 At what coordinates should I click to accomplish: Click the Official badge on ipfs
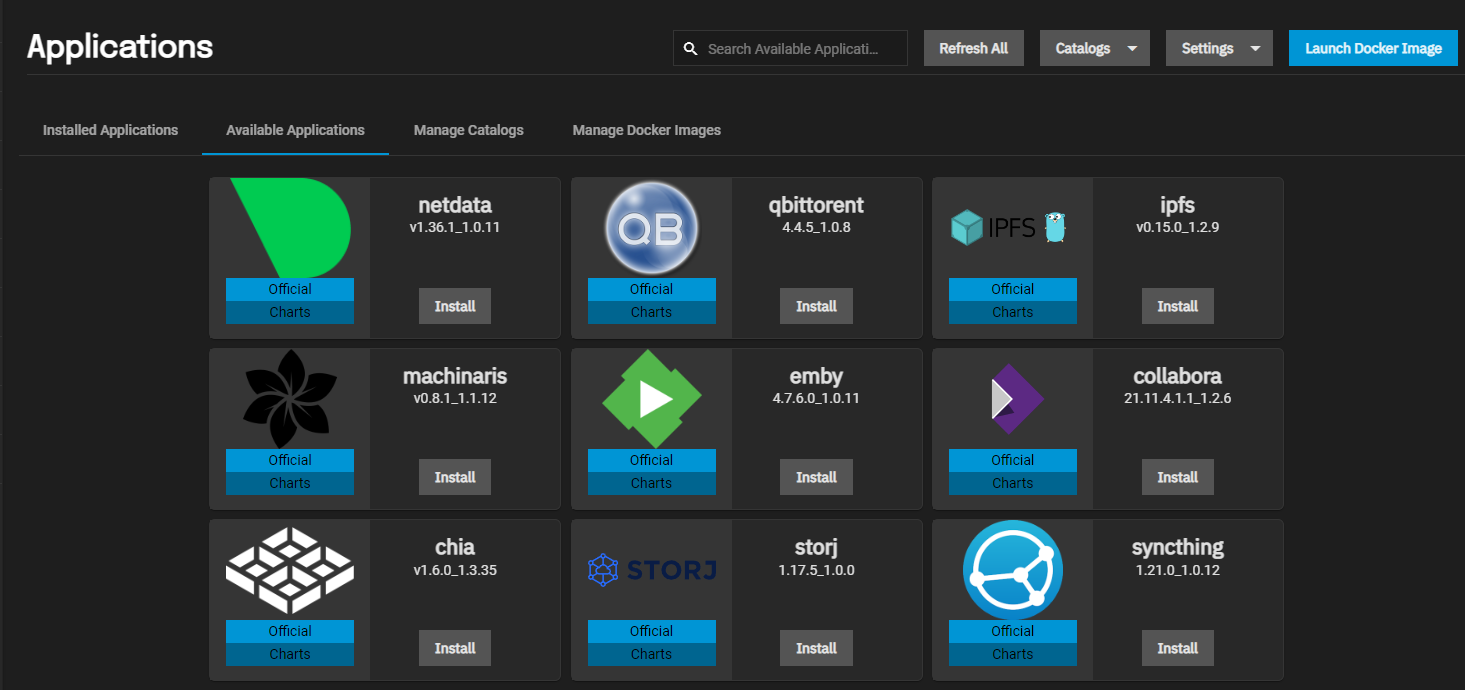pos(1012,289)
